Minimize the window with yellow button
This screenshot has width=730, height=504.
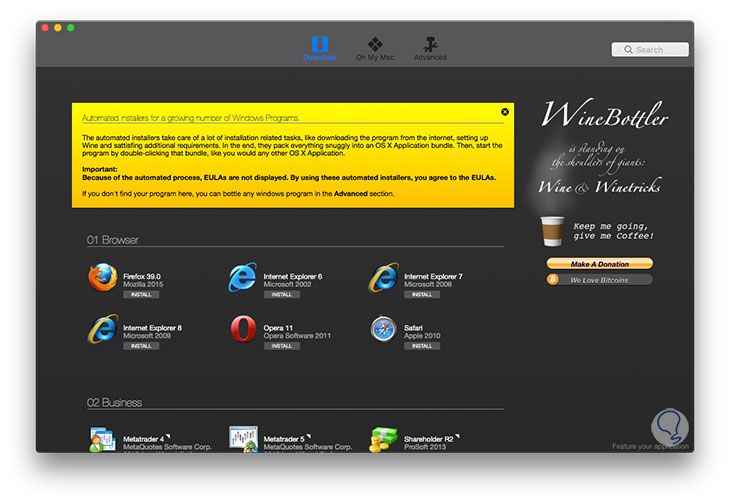[x=58, y=28]
